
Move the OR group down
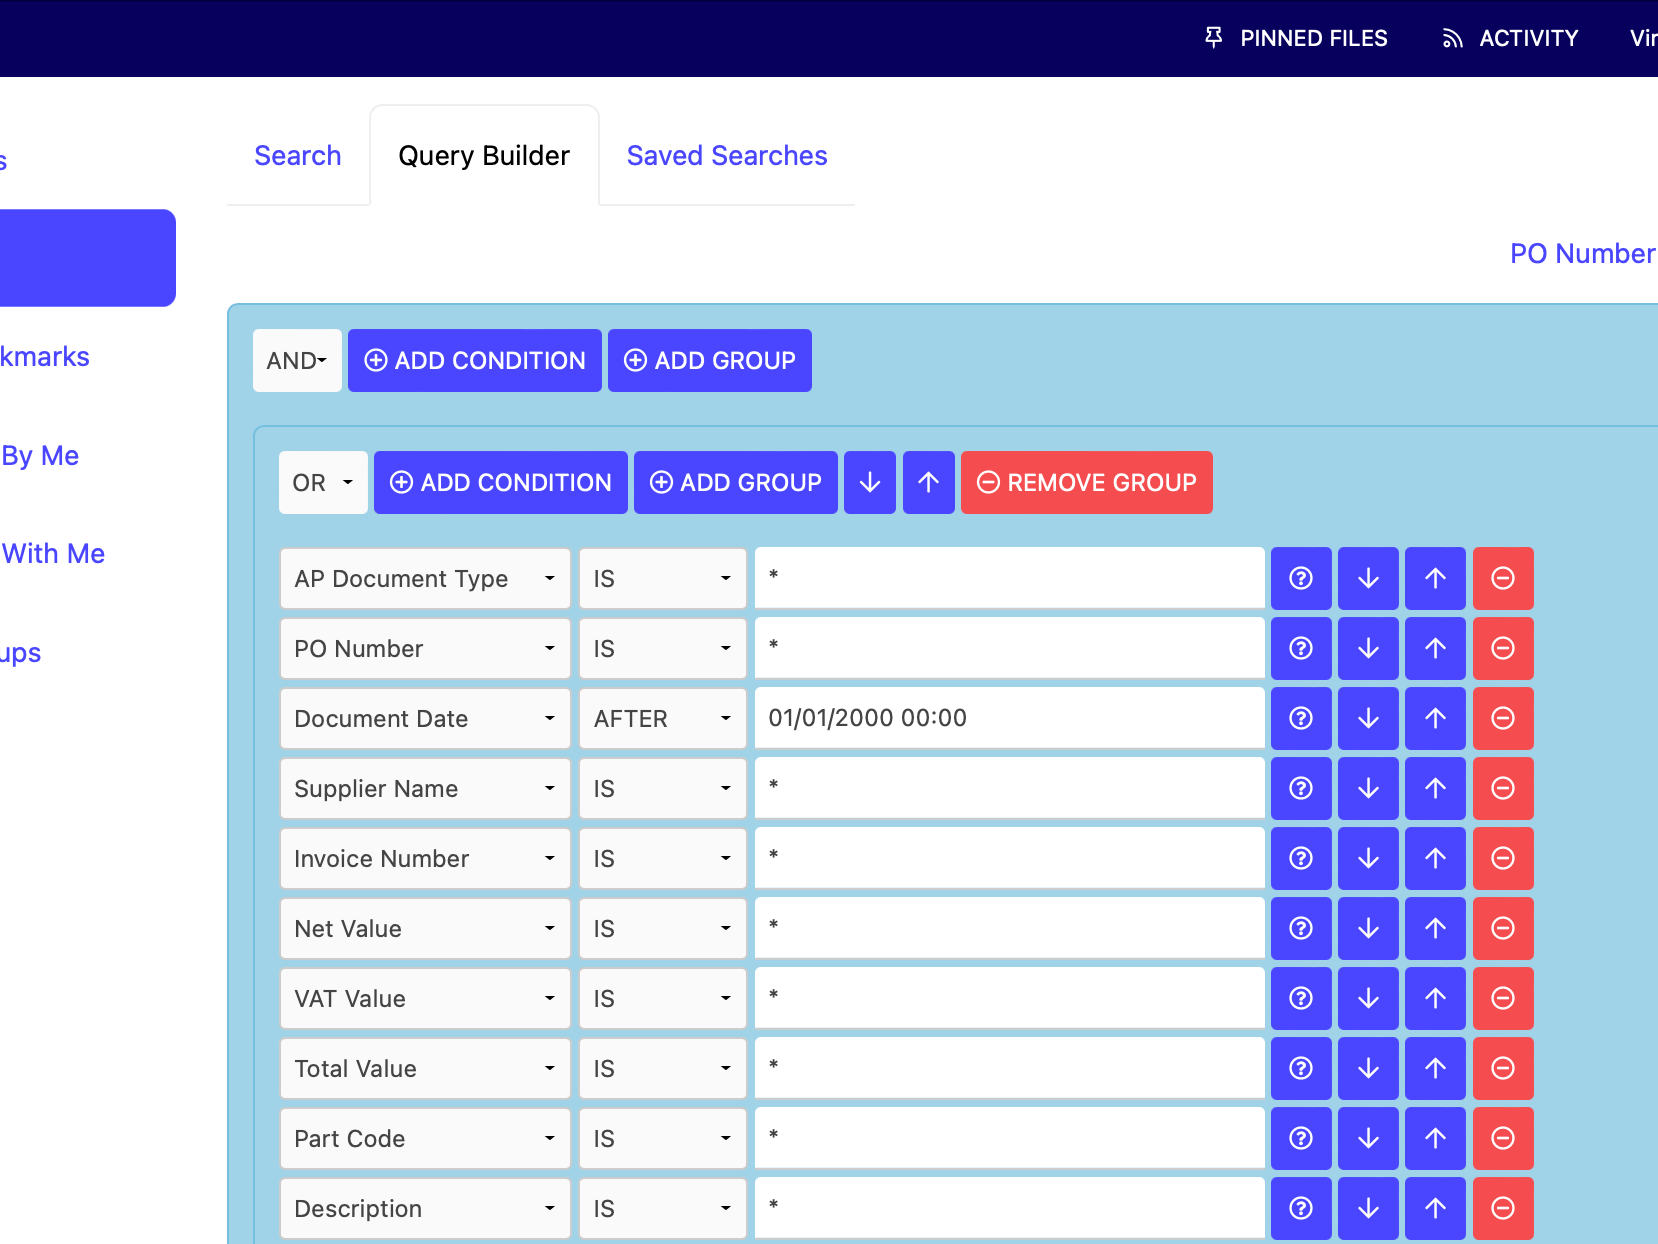tap(870, 482)
